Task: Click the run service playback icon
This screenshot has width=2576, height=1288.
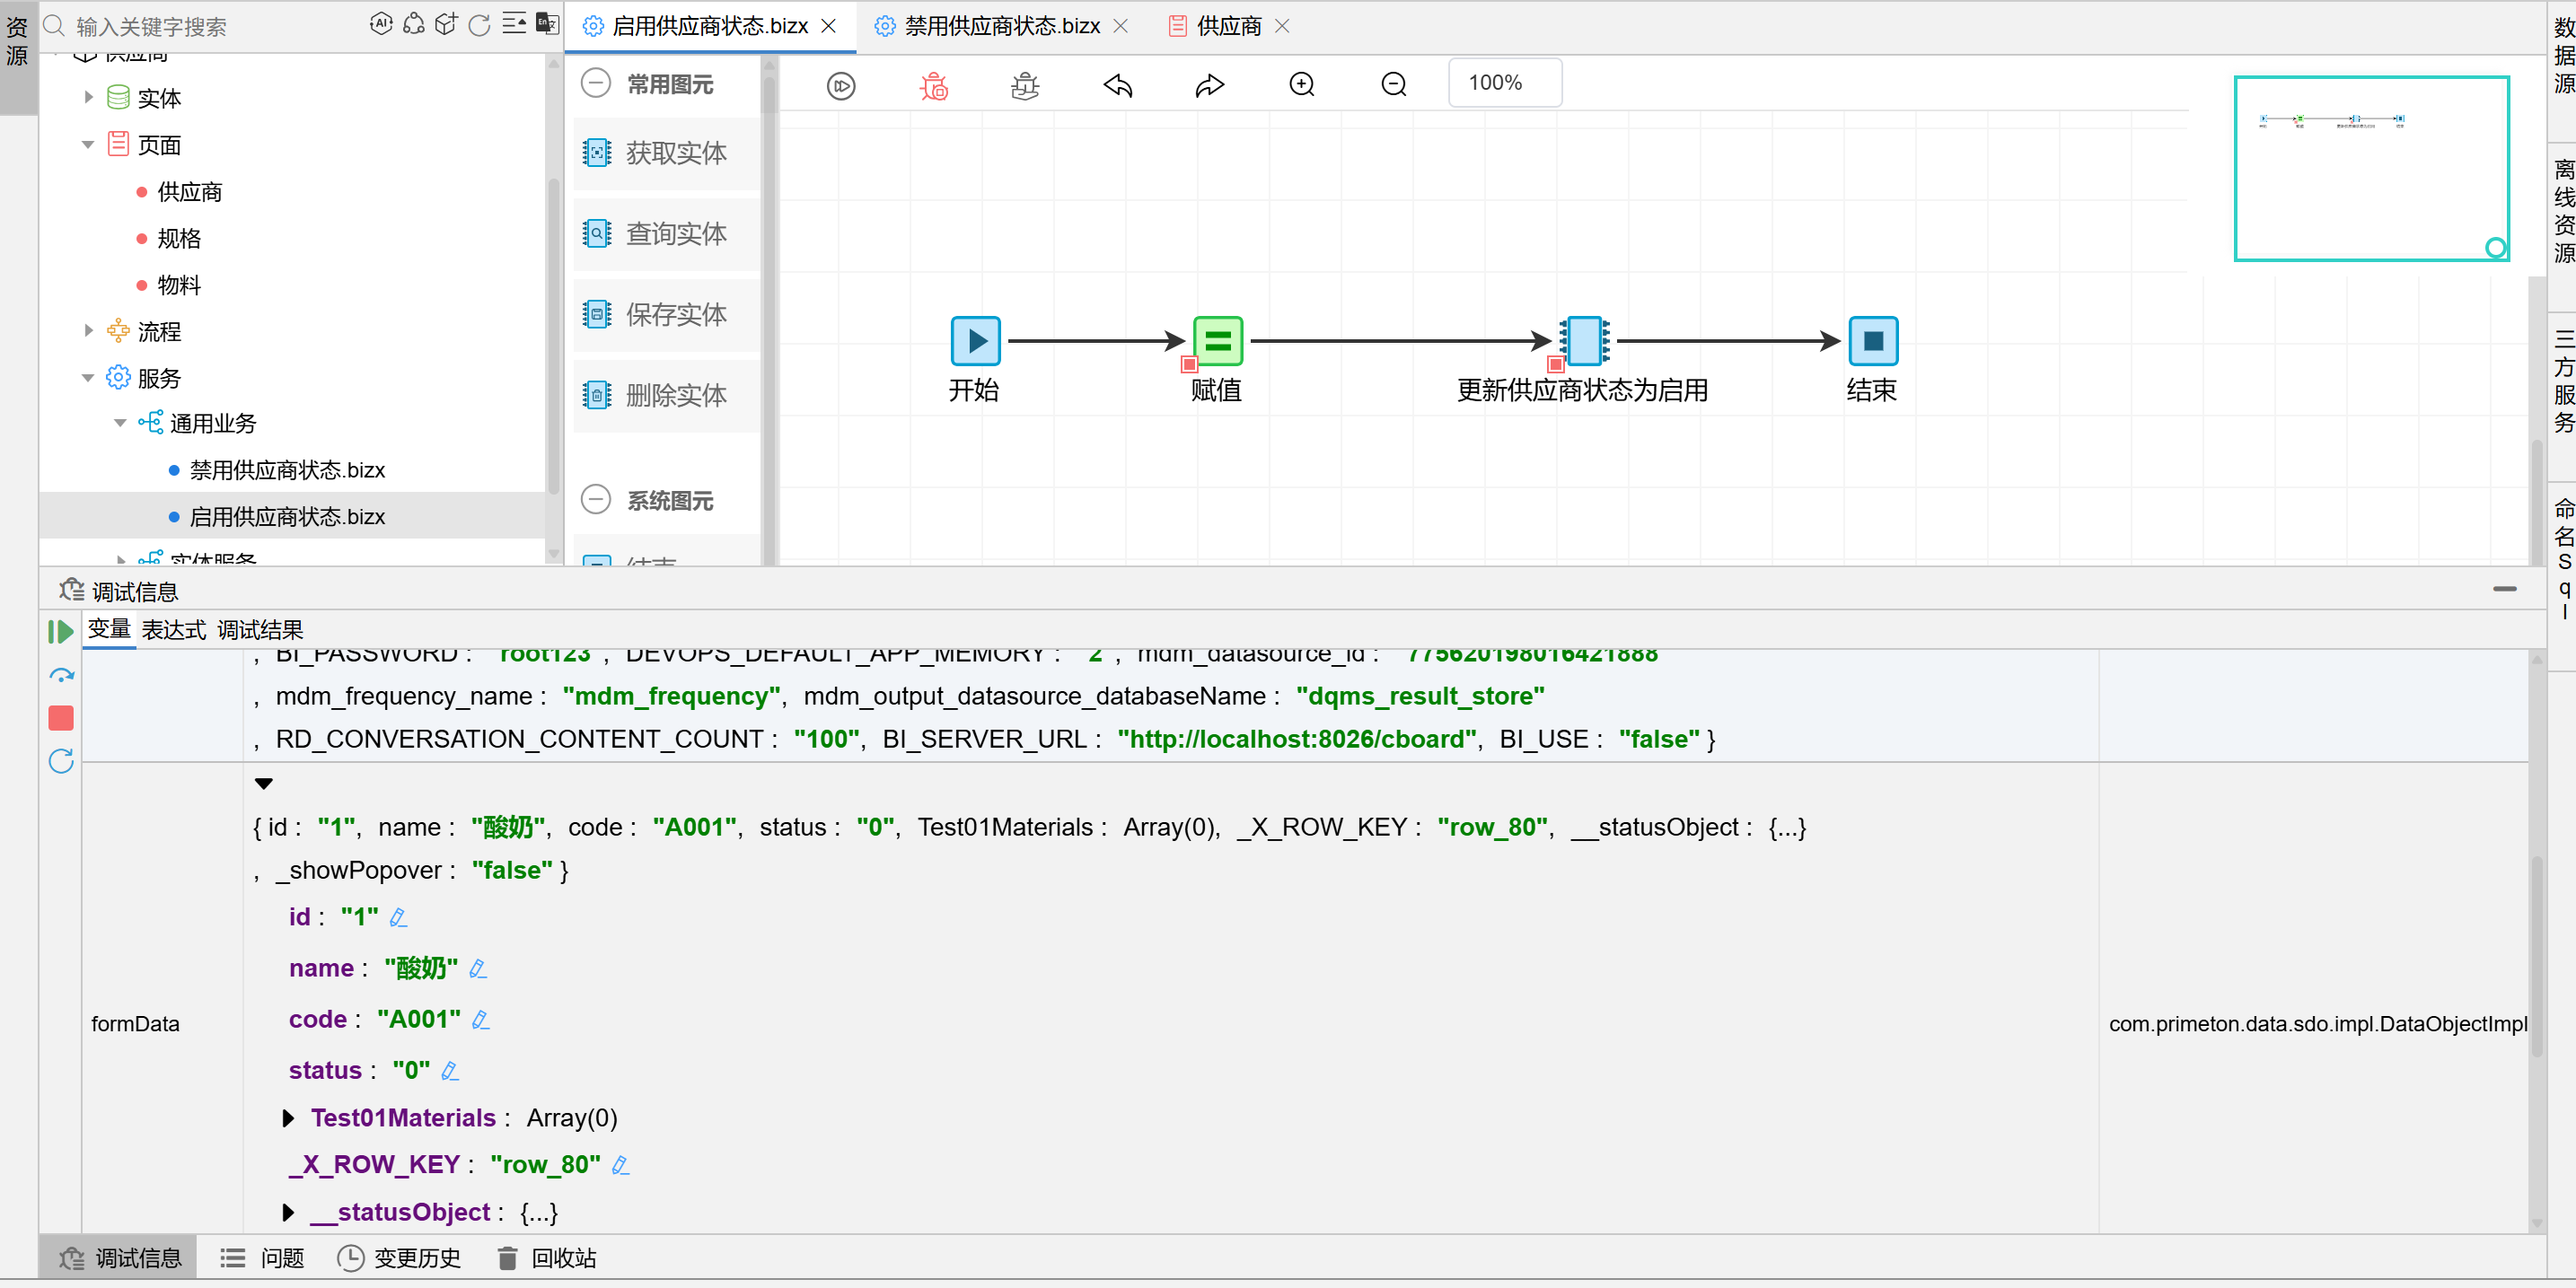Action: (841, 86)
